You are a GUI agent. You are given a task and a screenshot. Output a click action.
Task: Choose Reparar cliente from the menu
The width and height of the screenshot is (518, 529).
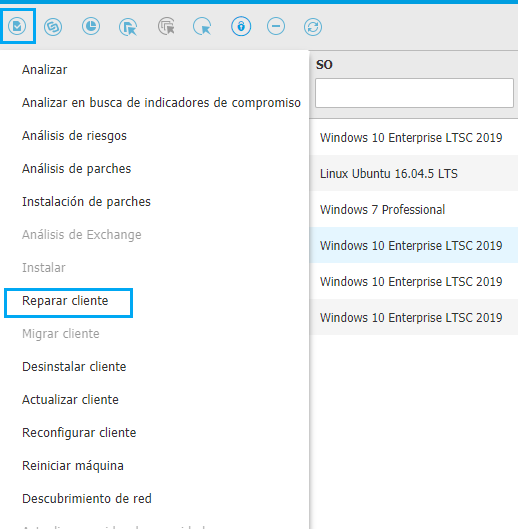pyautogui.click(x=65, y=301)
